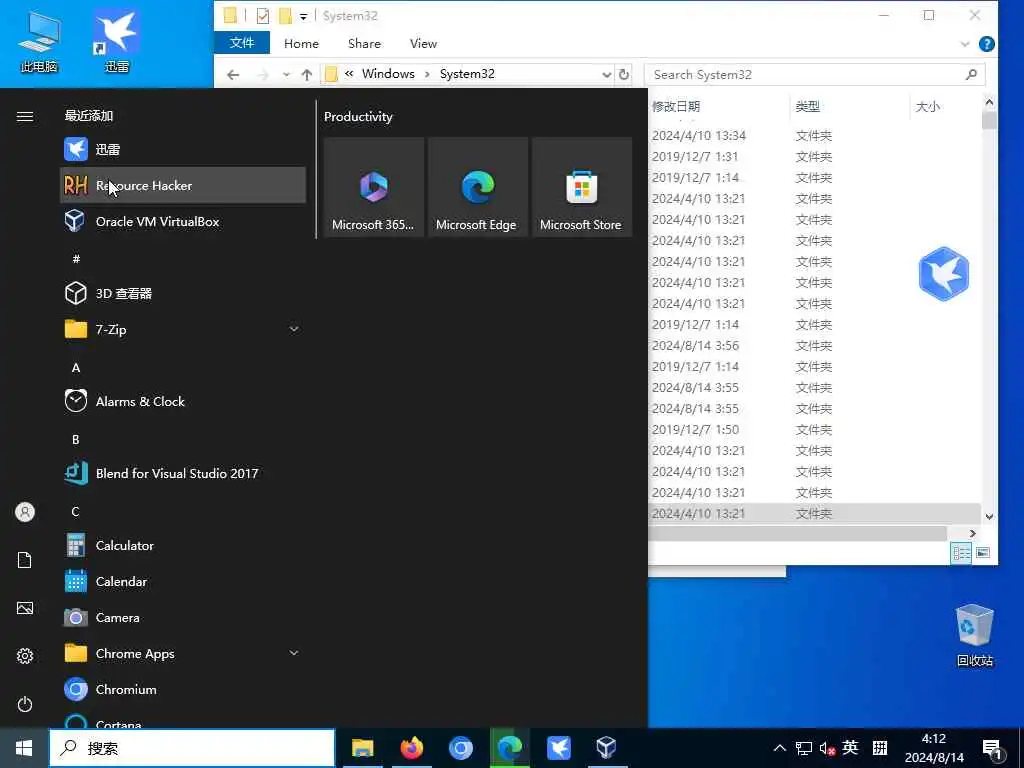Click the muted volume tray icon

827,748
